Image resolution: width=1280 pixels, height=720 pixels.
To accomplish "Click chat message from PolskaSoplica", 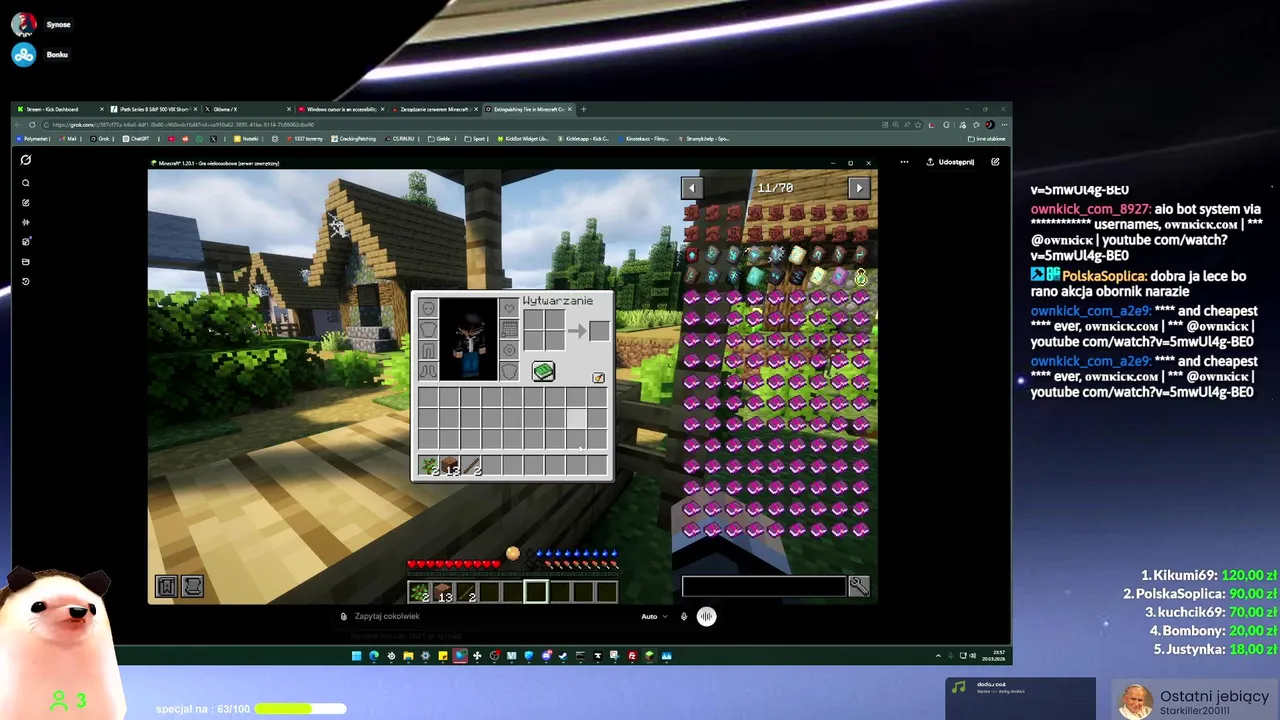I will 1140,284.
